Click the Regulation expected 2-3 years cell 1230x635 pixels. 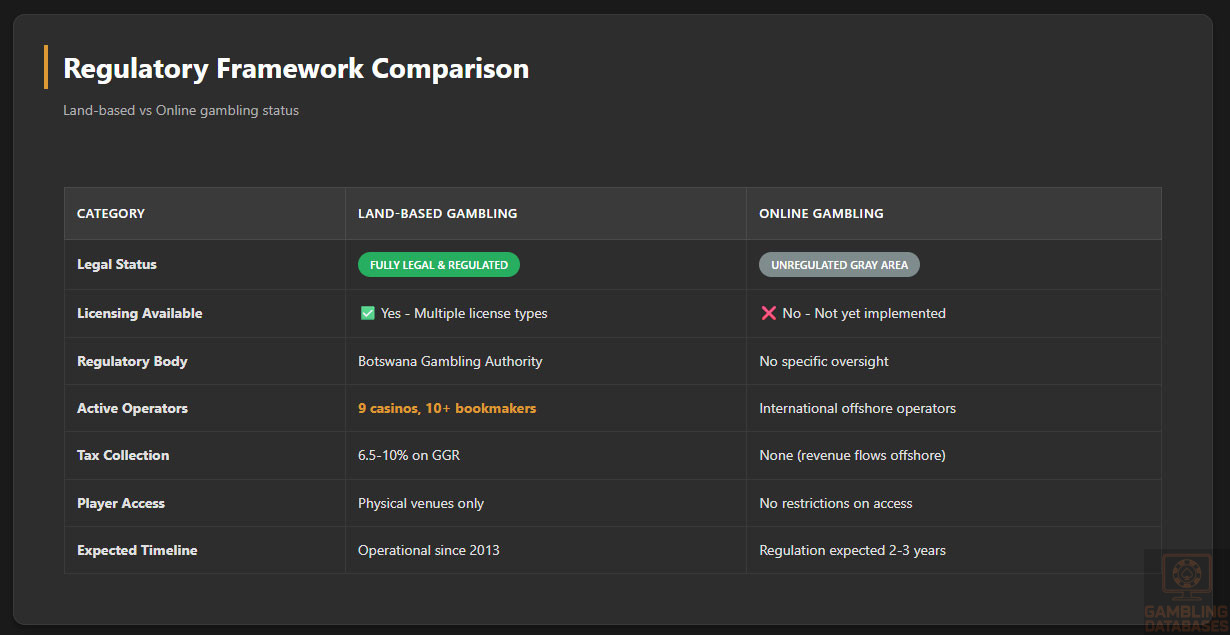[x=852, y=550]
